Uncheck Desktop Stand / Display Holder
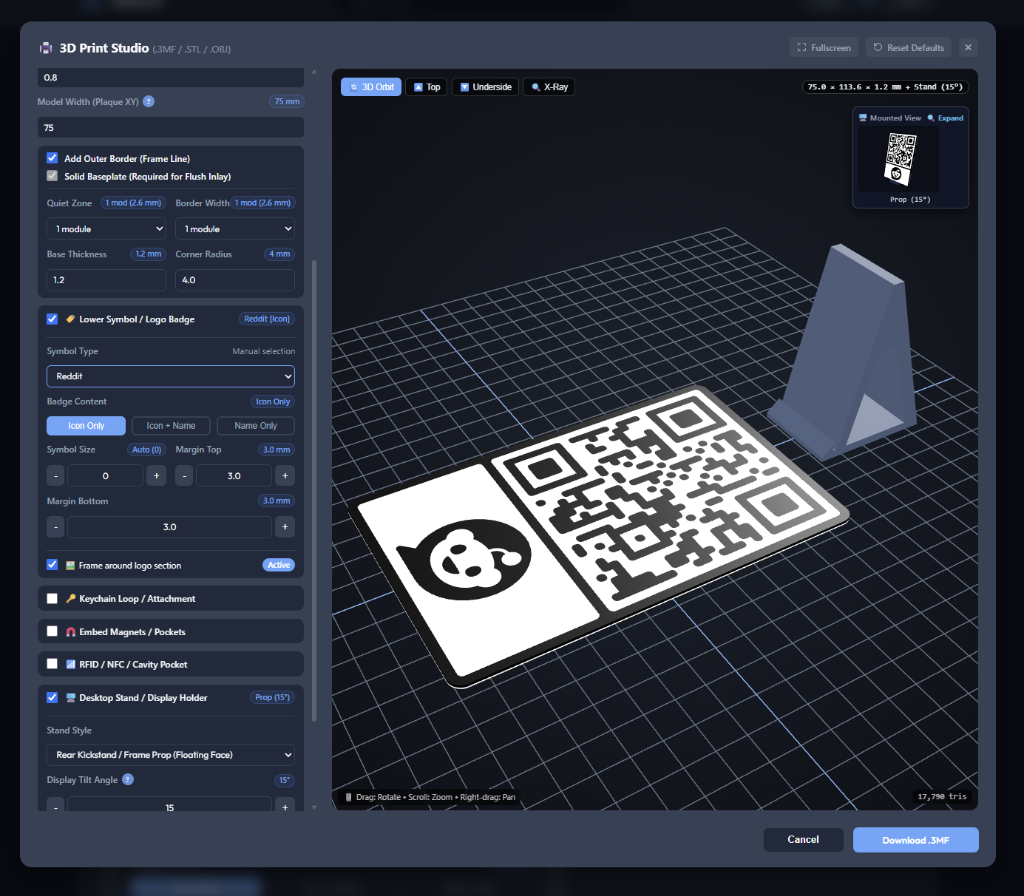This screenshot has width=1024, height=896. (52, 697)
